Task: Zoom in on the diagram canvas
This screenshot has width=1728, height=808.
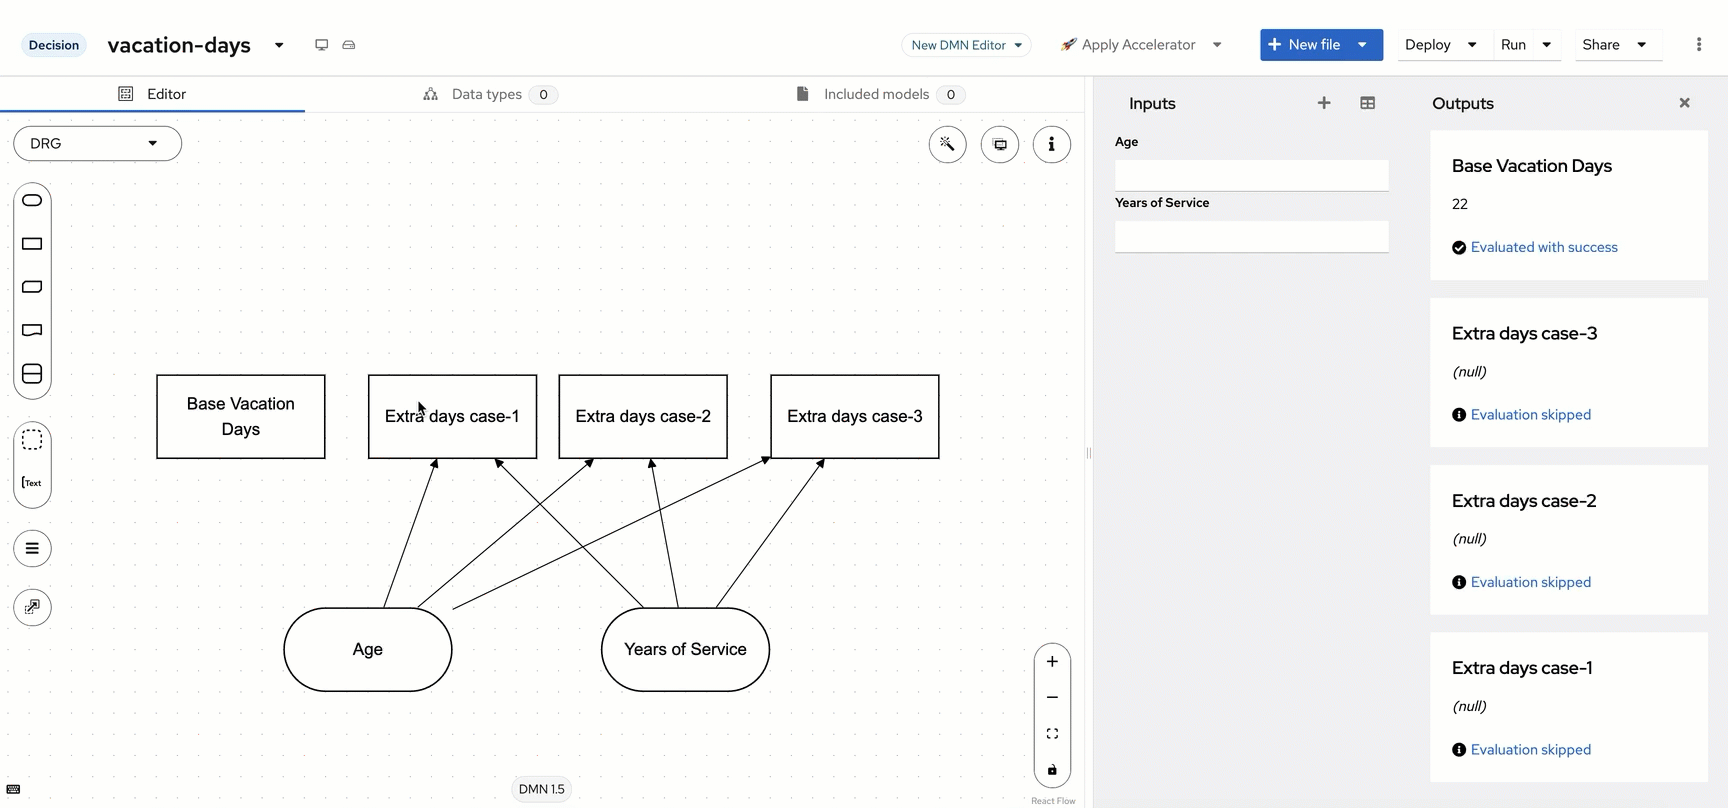Action: (1052, 662)
